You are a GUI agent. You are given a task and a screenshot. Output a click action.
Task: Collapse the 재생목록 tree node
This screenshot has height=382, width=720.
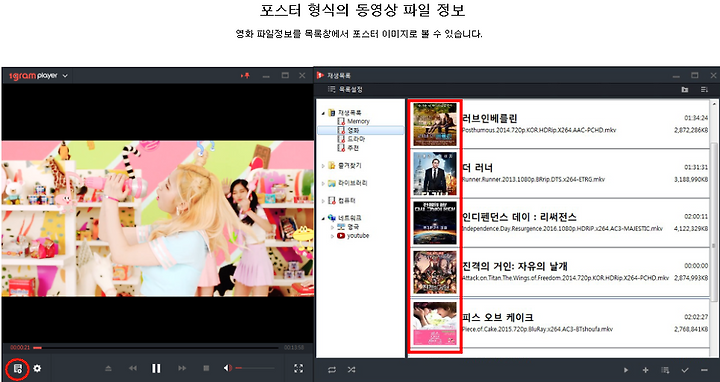point(323,112)
